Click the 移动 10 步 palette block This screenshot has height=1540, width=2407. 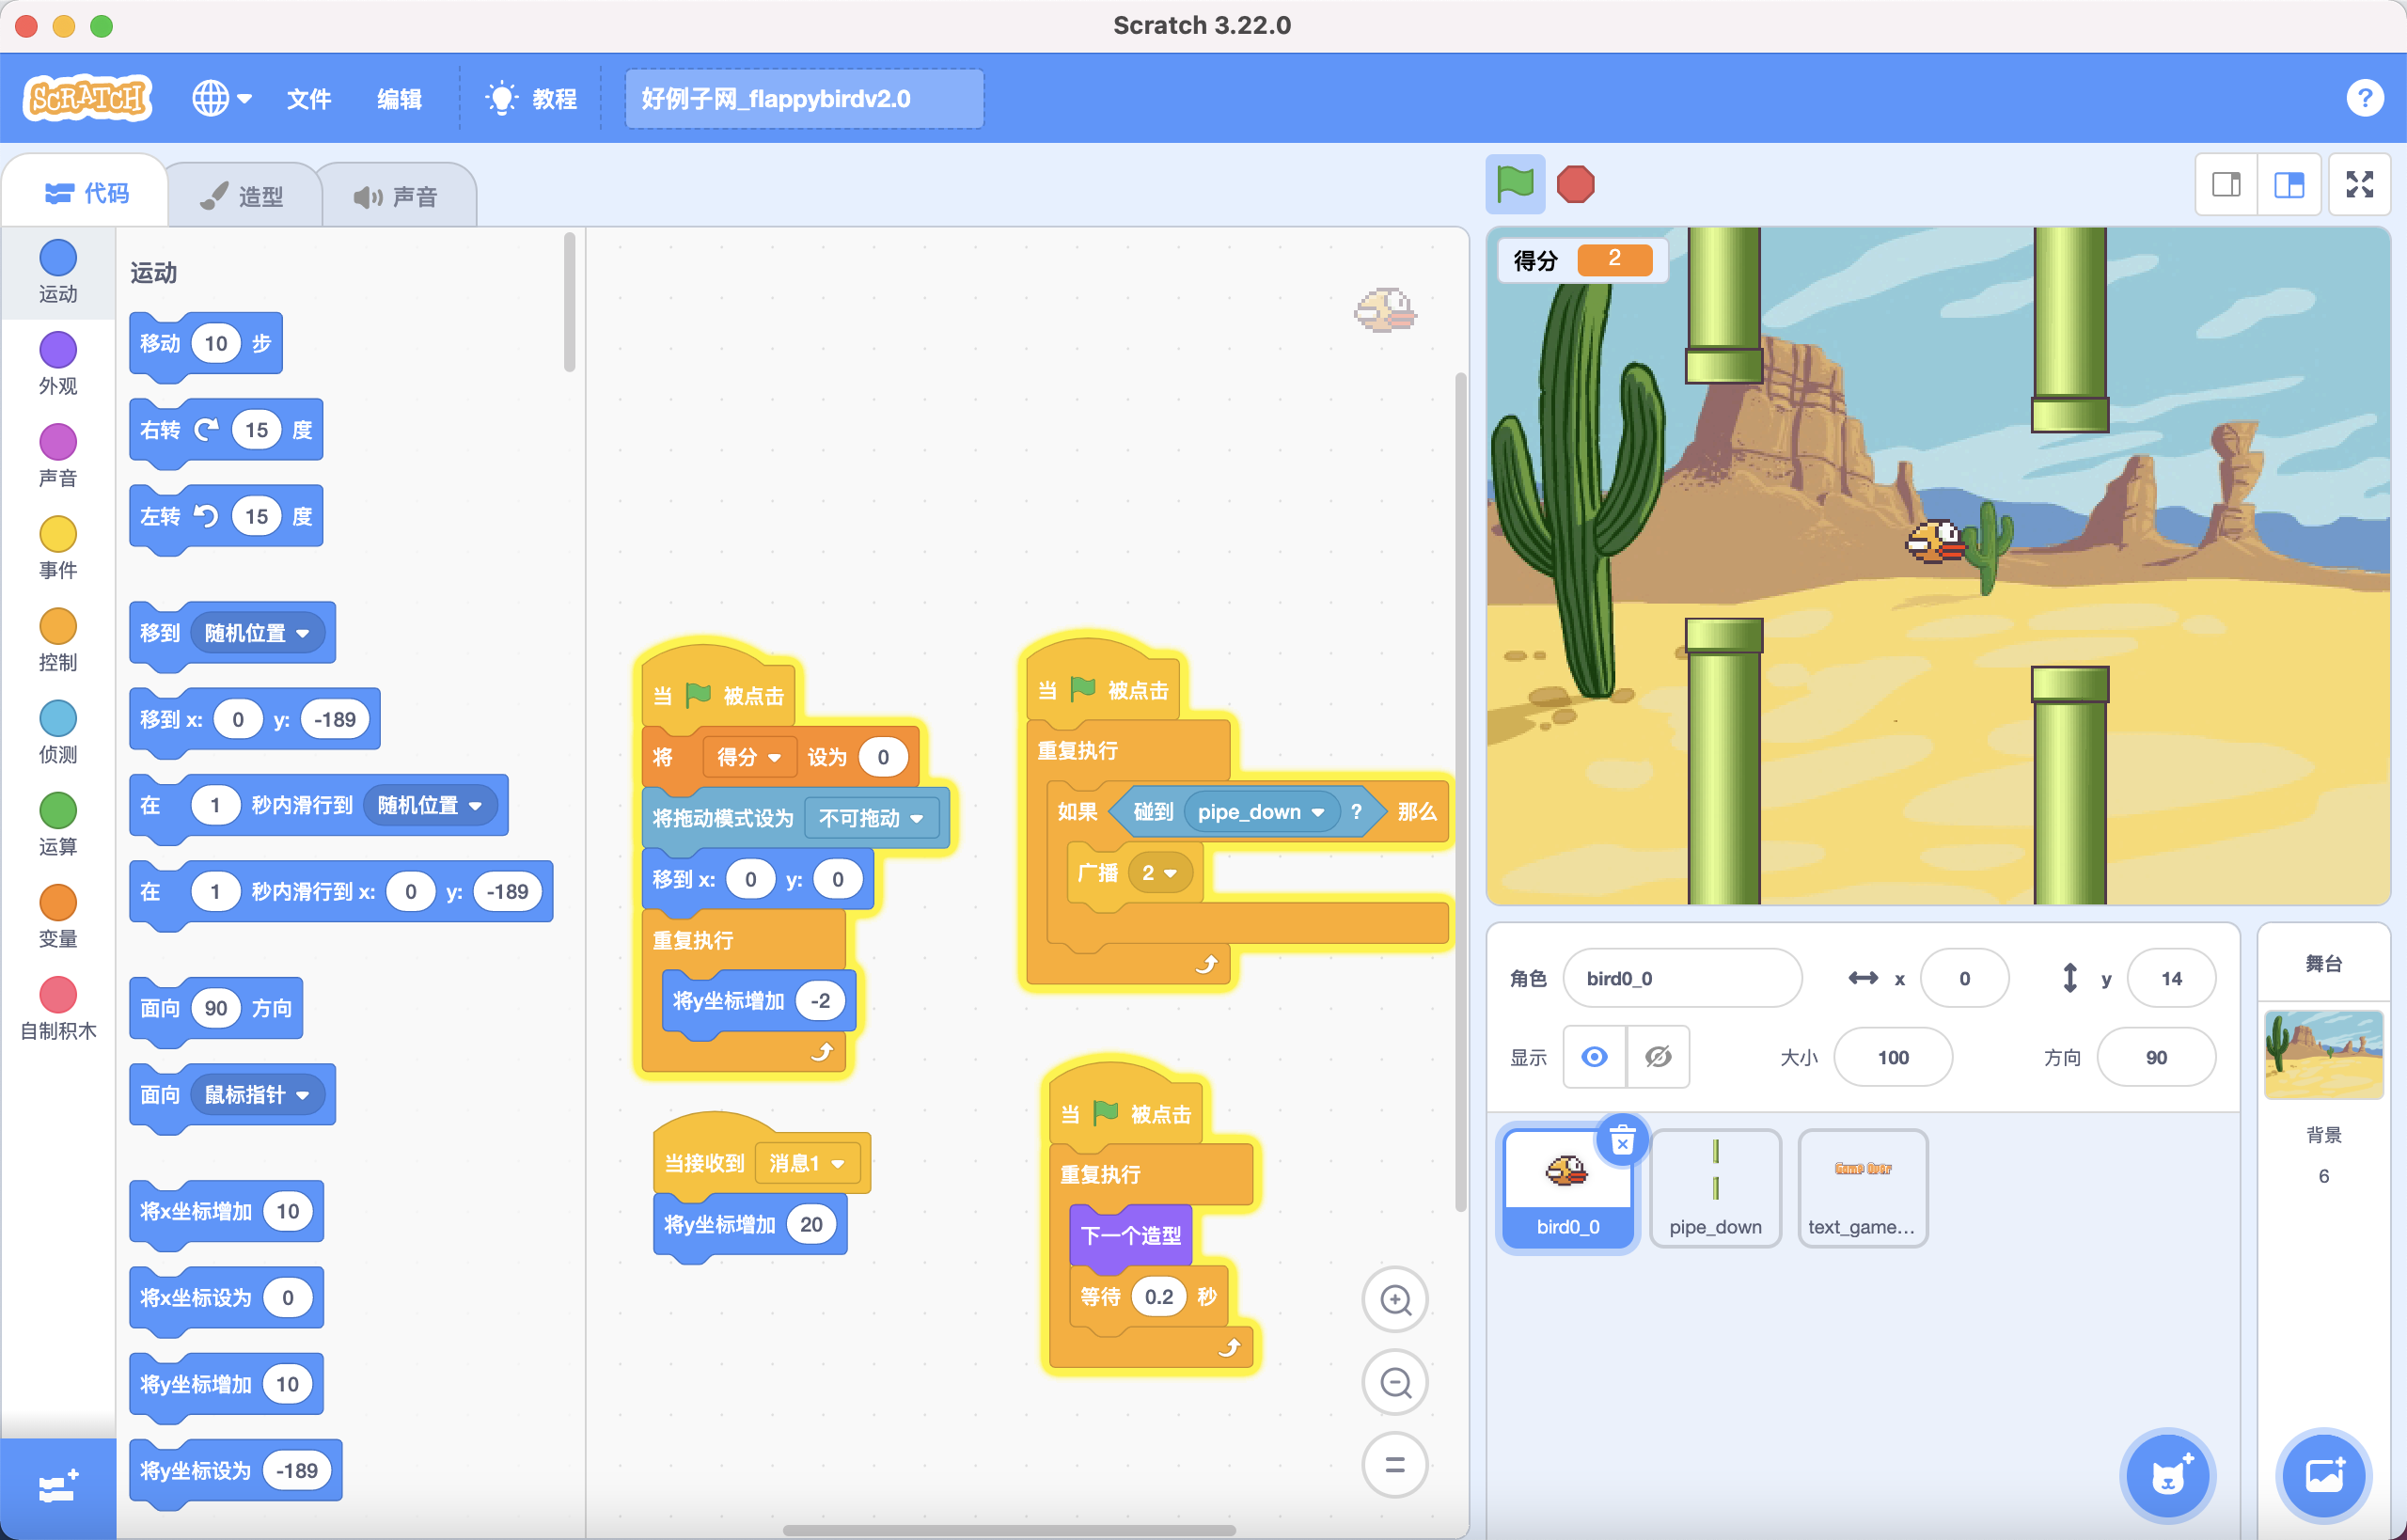(206, 345)
